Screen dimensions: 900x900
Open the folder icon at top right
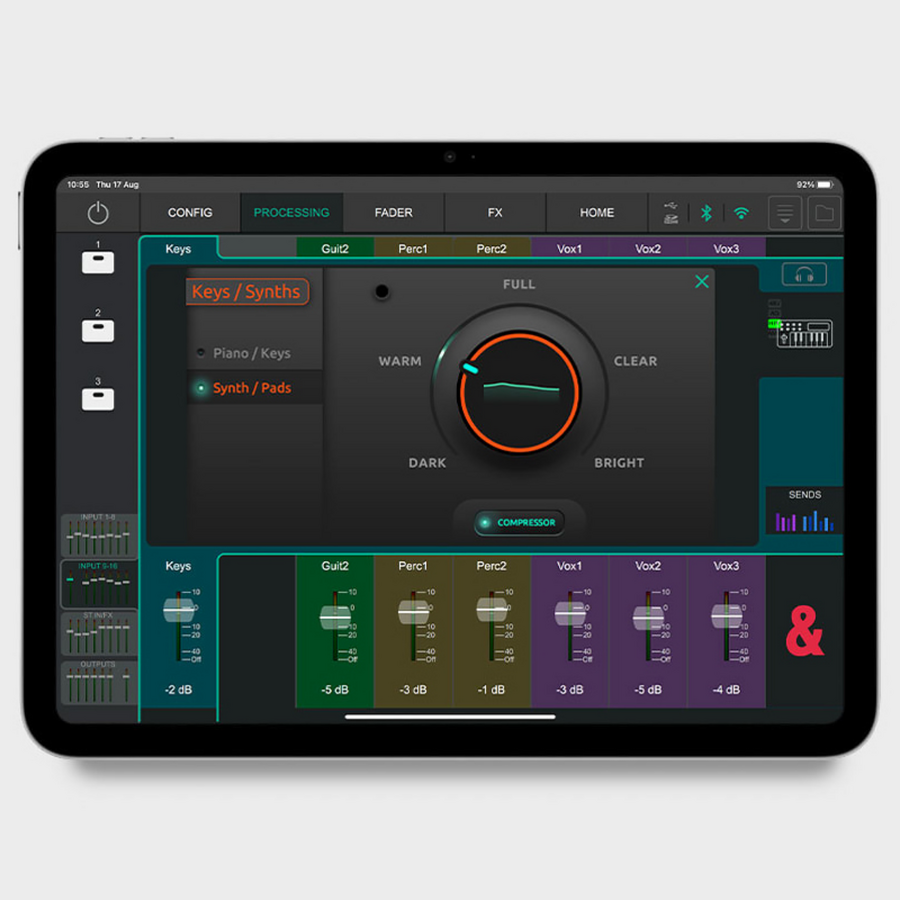pos(824,213)
